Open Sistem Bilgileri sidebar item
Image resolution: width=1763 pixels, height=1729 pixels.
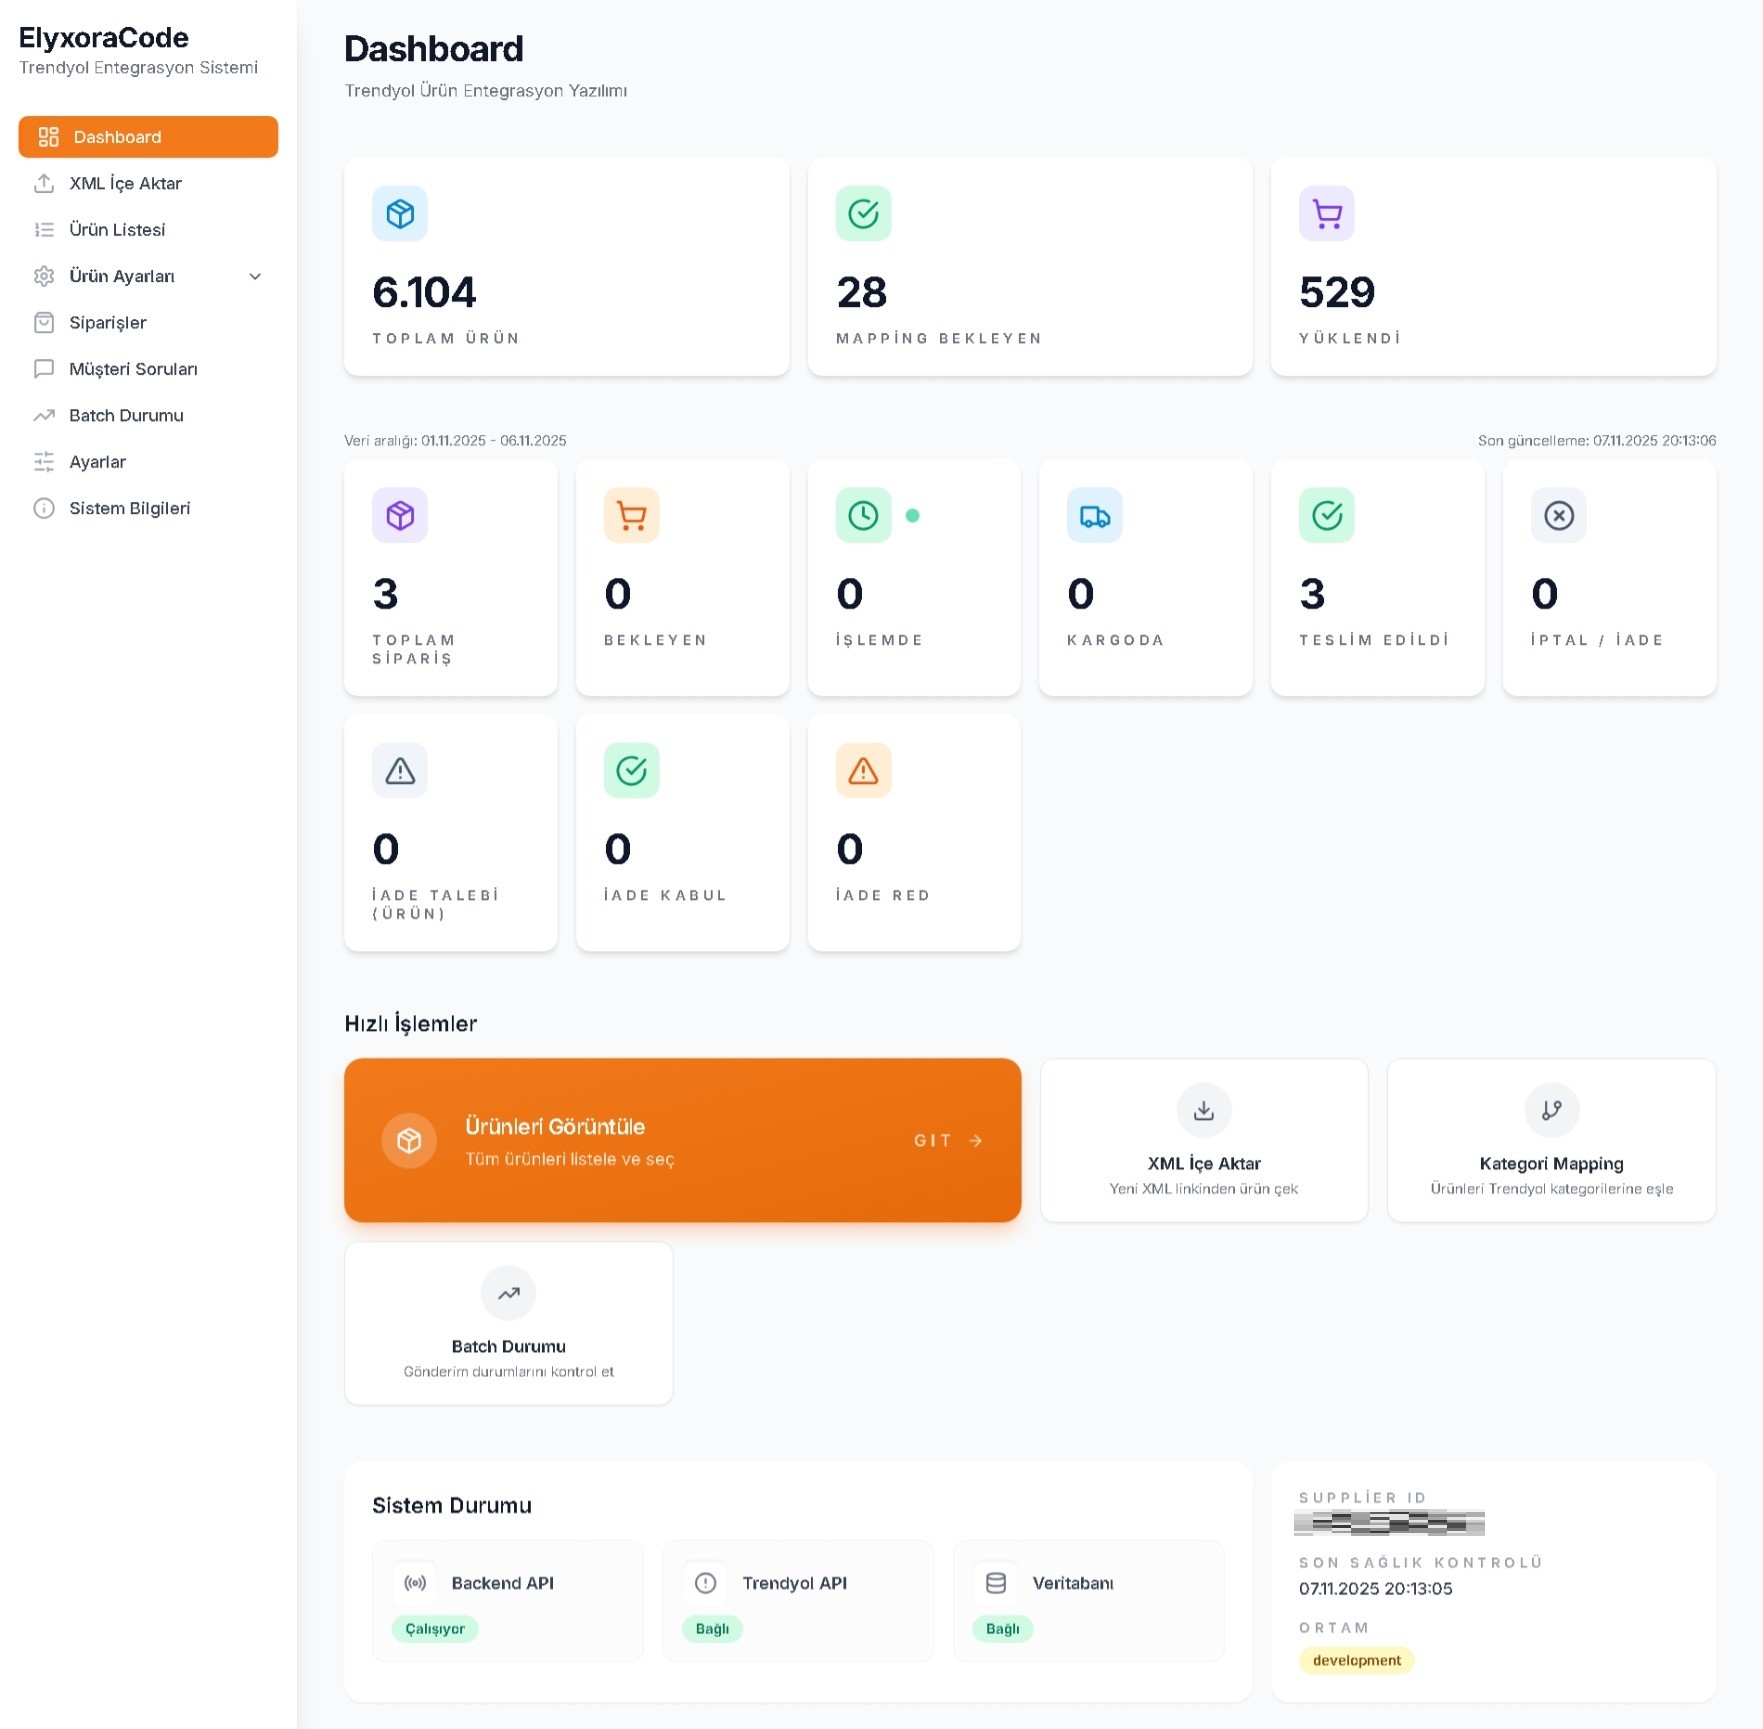pyautogui.click(x=129, y=509)
